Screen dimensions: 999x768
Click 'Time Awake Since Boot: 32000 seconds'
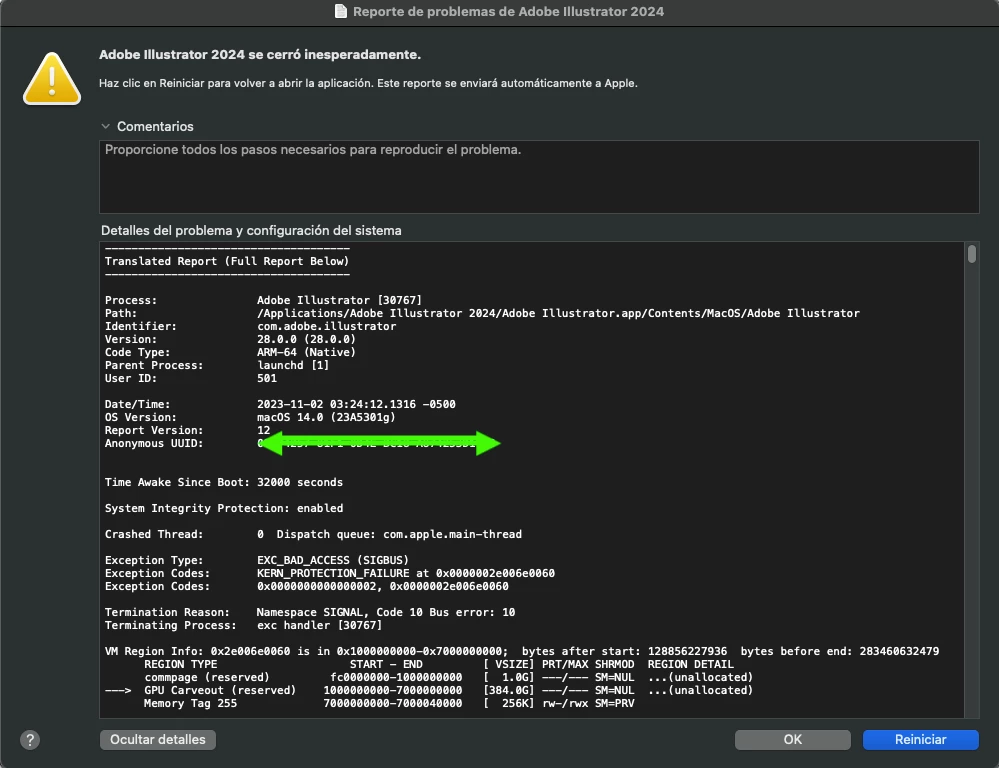pos(224,482)
